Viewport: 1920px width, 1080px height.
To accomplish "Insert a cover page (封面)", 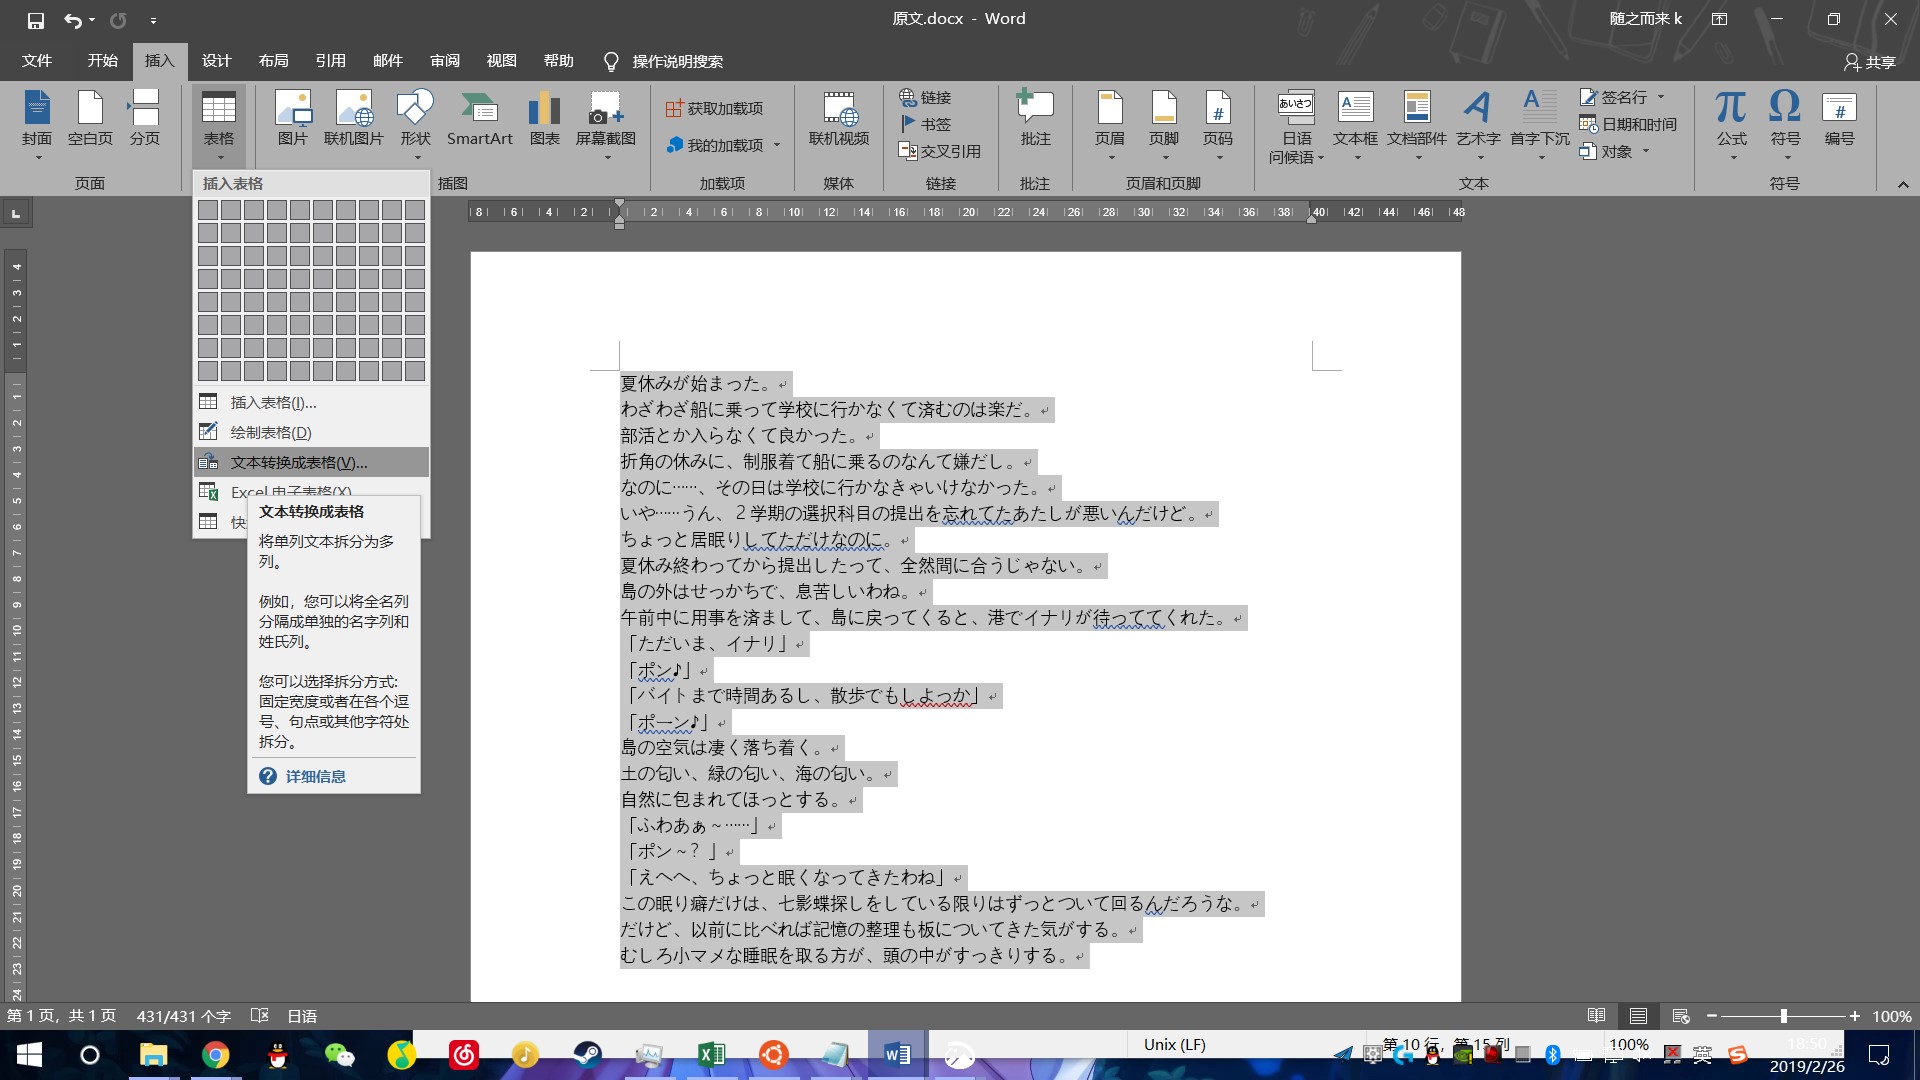I will [x=37, y=125].
